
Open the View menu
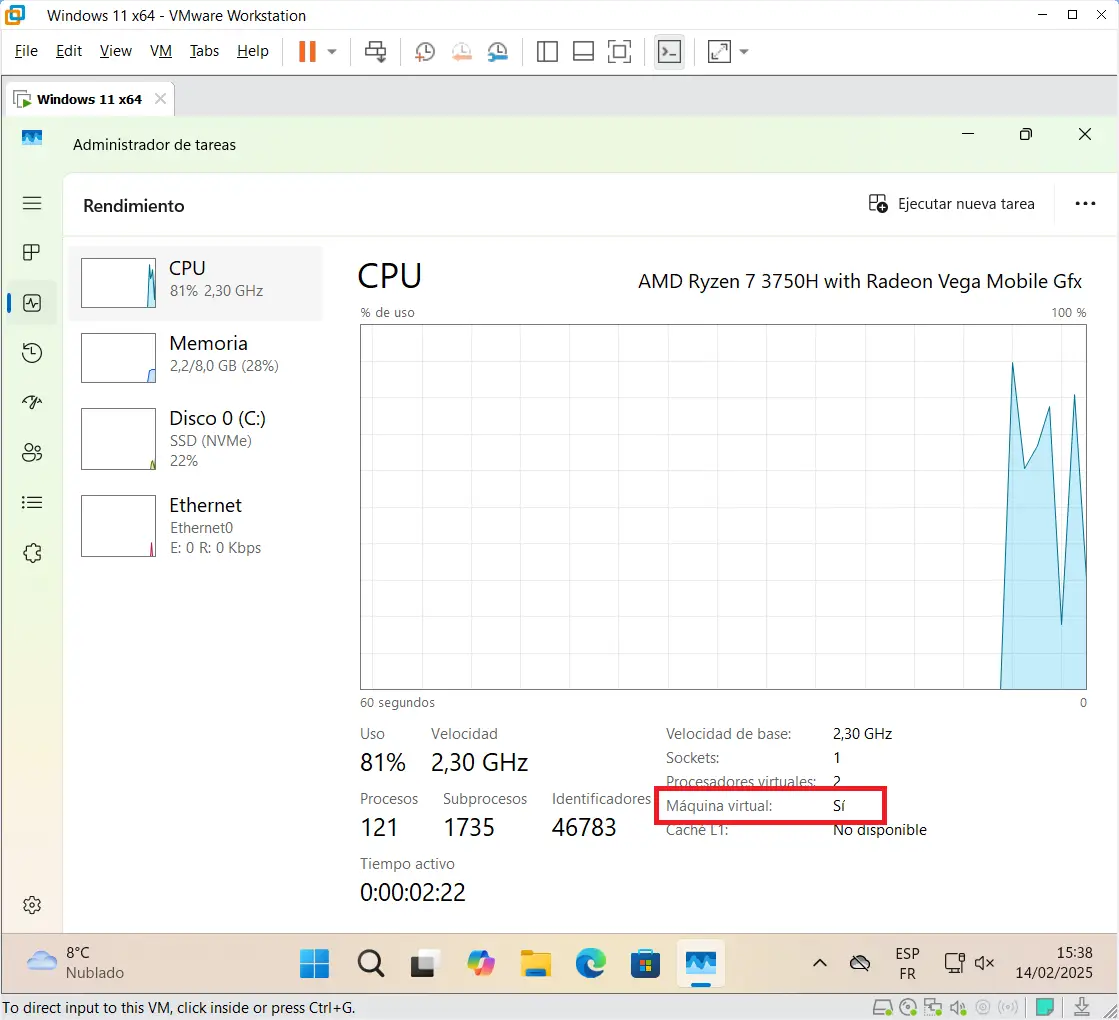(116, 51)
